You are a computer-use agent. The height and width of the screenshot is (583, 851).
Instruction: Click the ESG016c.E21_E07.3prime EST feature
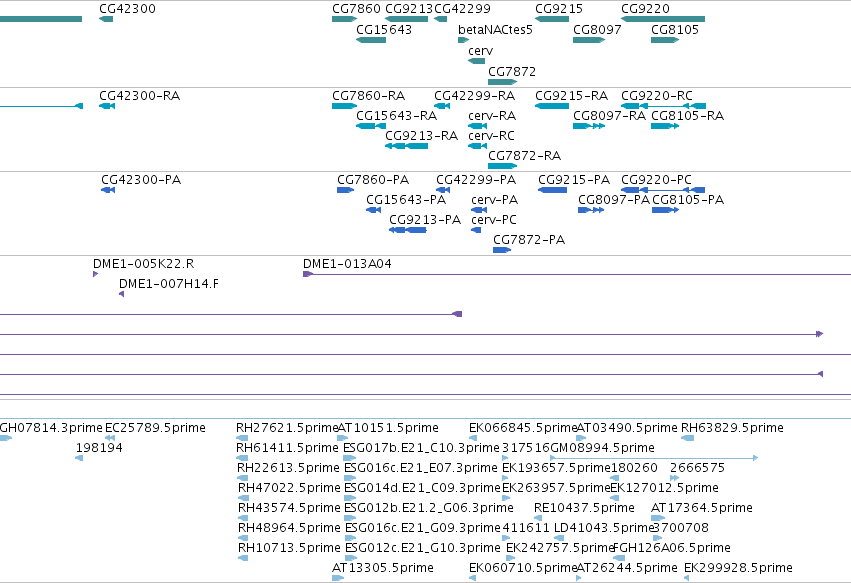point(350,478)
